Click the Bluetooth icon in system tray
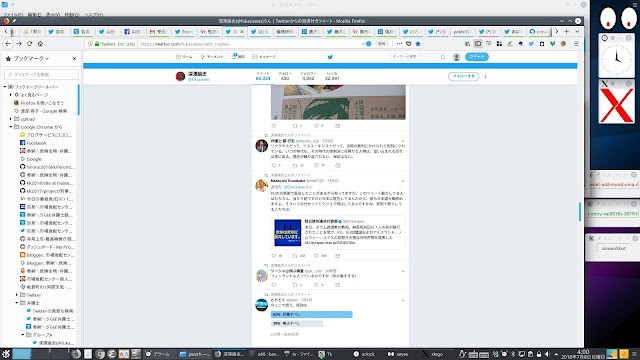Image resolution: width=640 pixels, height=360 pixels. click(513, 354)
